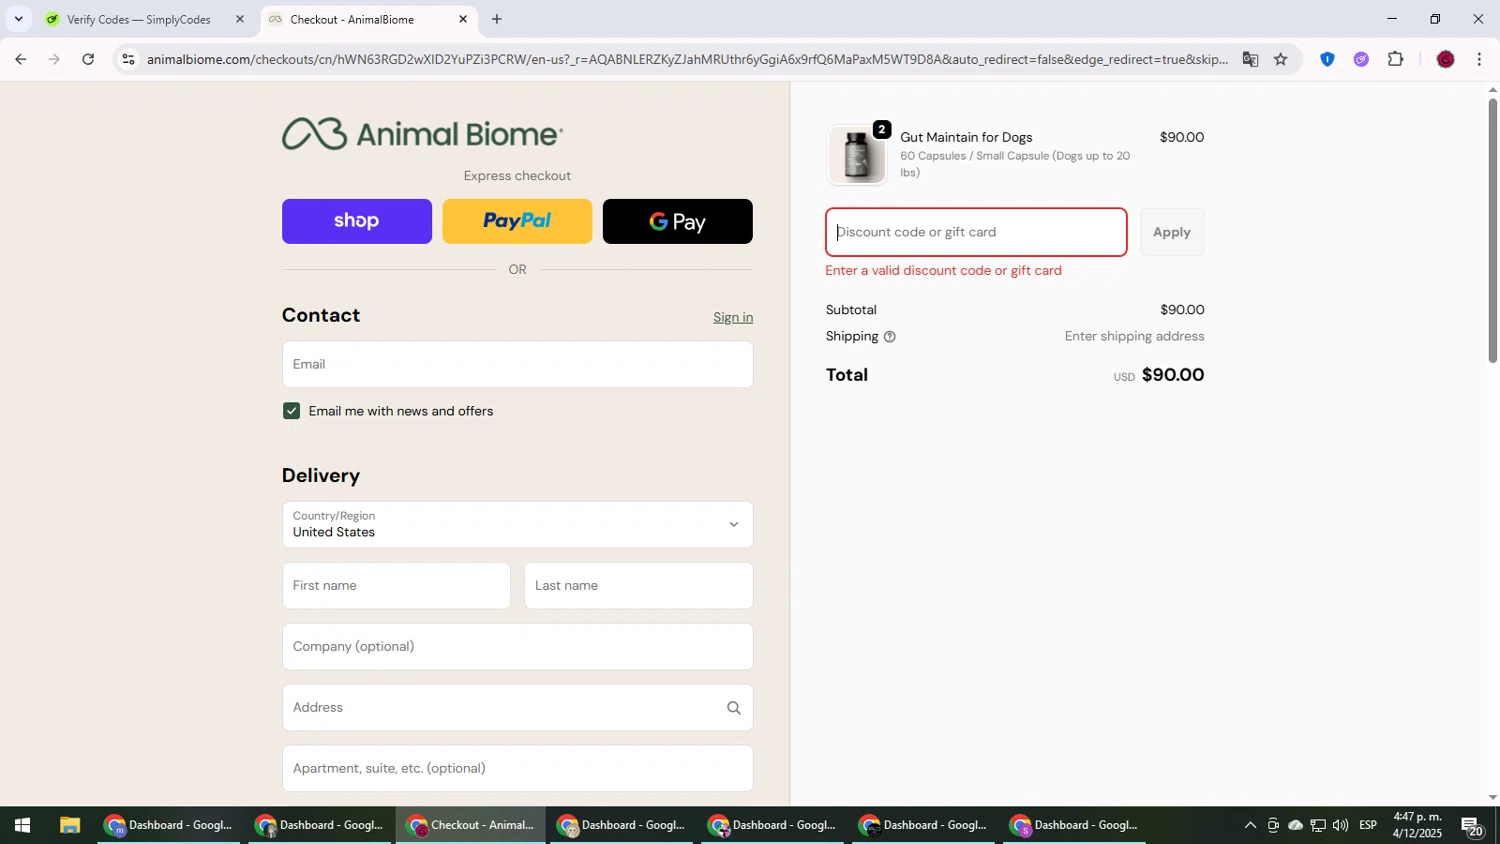Click the volume speaker tray icon

point(1340,825)
